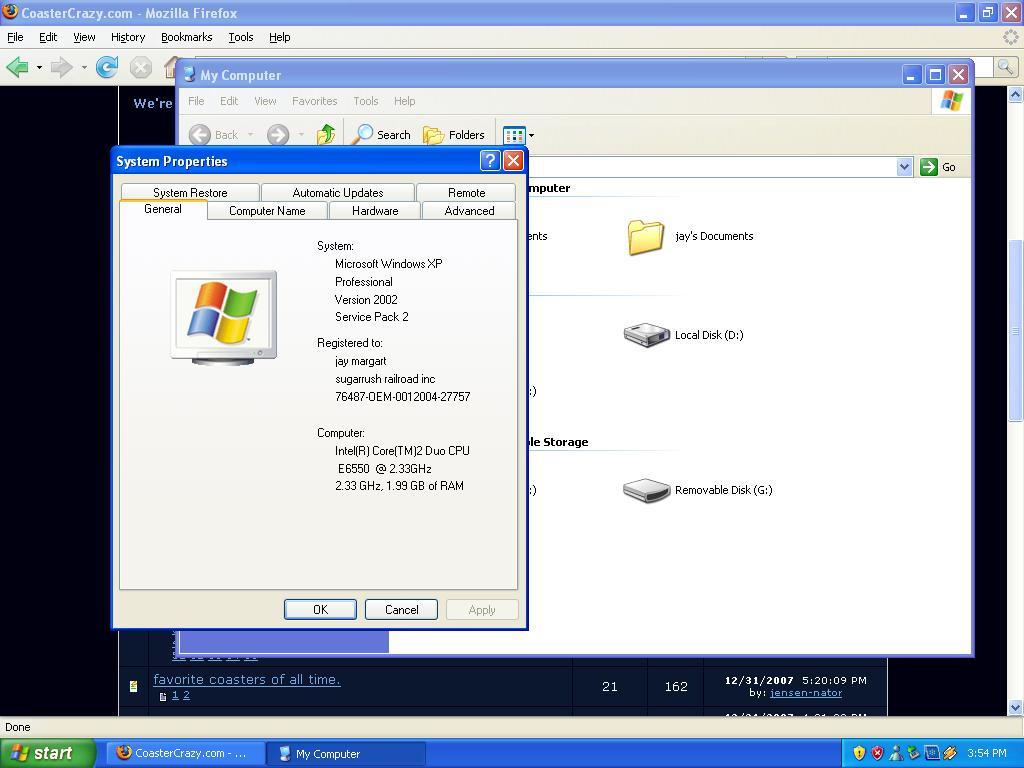Open My Computer View menu
Image resolution: width=1024 pixels, height=768 pixels.
[265, 101]
